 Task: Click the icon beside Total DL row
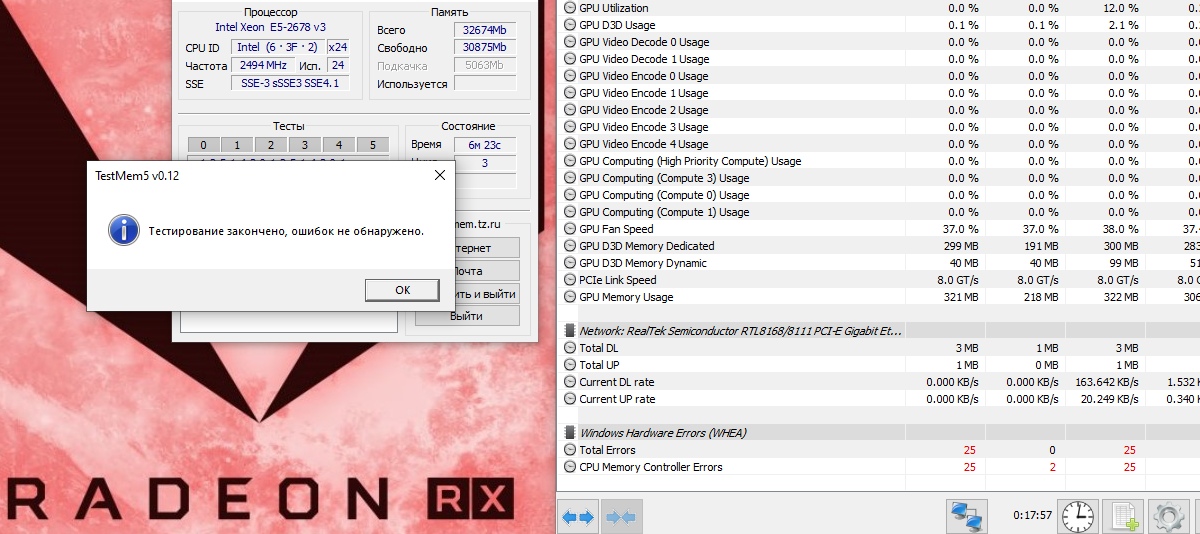point(569,348)
